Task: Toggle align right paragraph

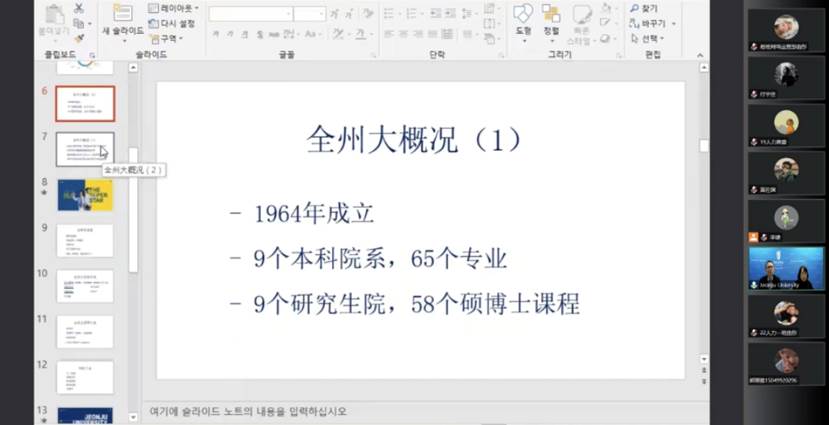Action: click(x=418, y=34)
